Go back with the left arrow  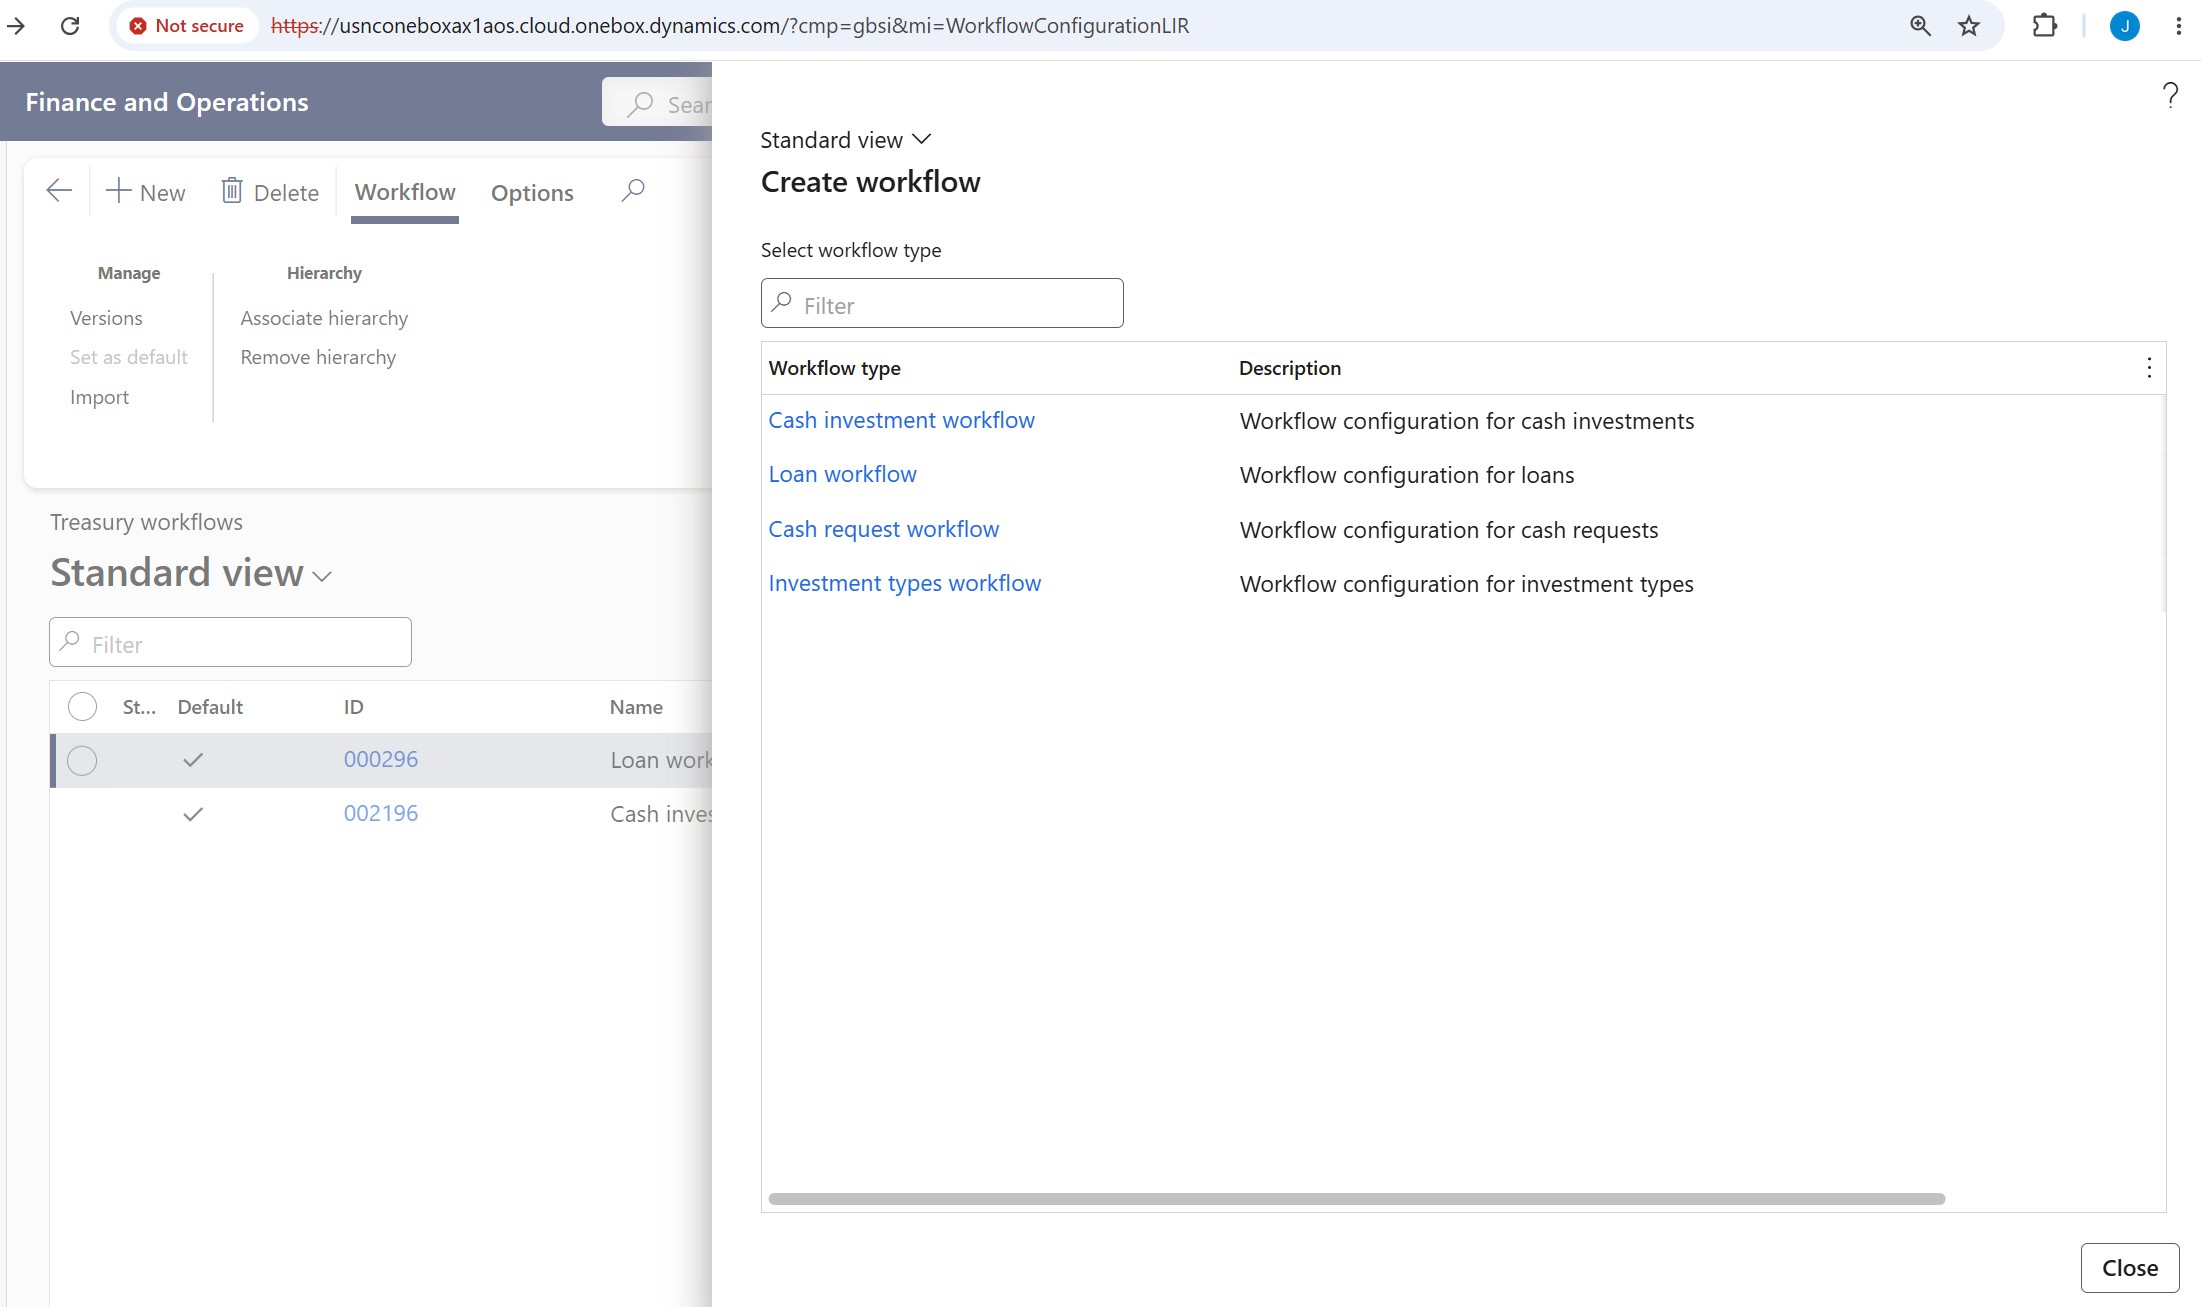[x=59, y=191]
